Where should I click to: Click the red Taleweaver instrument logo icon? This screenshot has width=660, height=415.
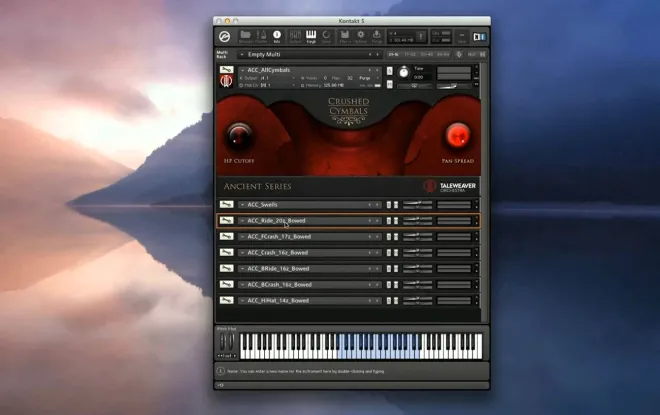pyautogui.click(x=226, y=81)
